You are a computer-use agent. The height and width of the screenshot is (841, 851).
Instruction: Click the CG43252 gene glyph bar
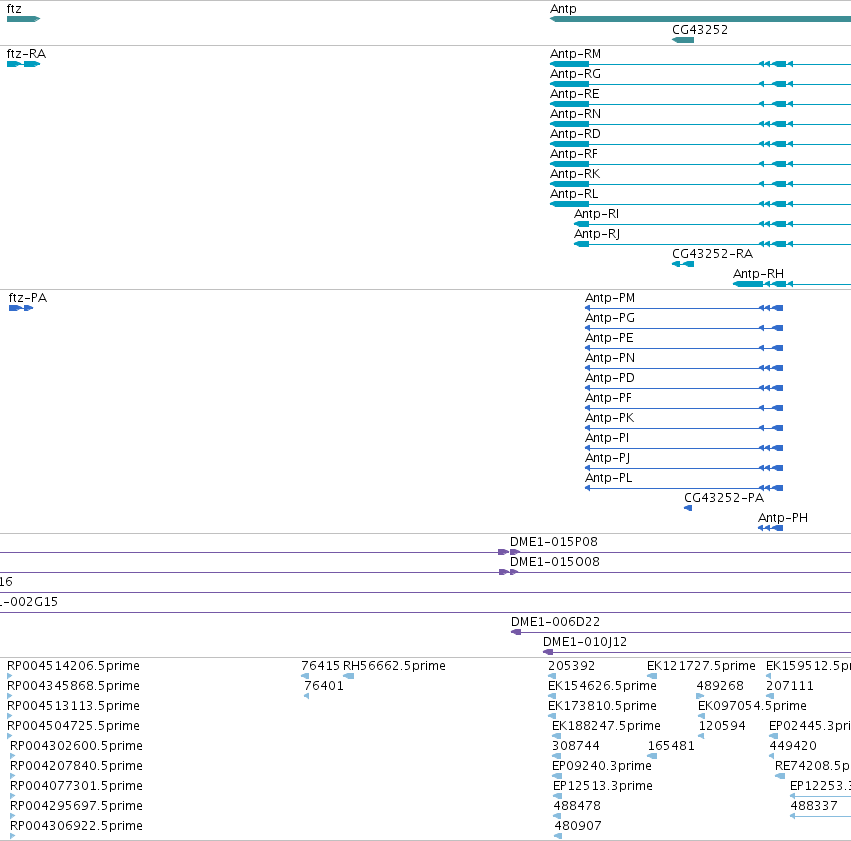click(x=683, y=40)
